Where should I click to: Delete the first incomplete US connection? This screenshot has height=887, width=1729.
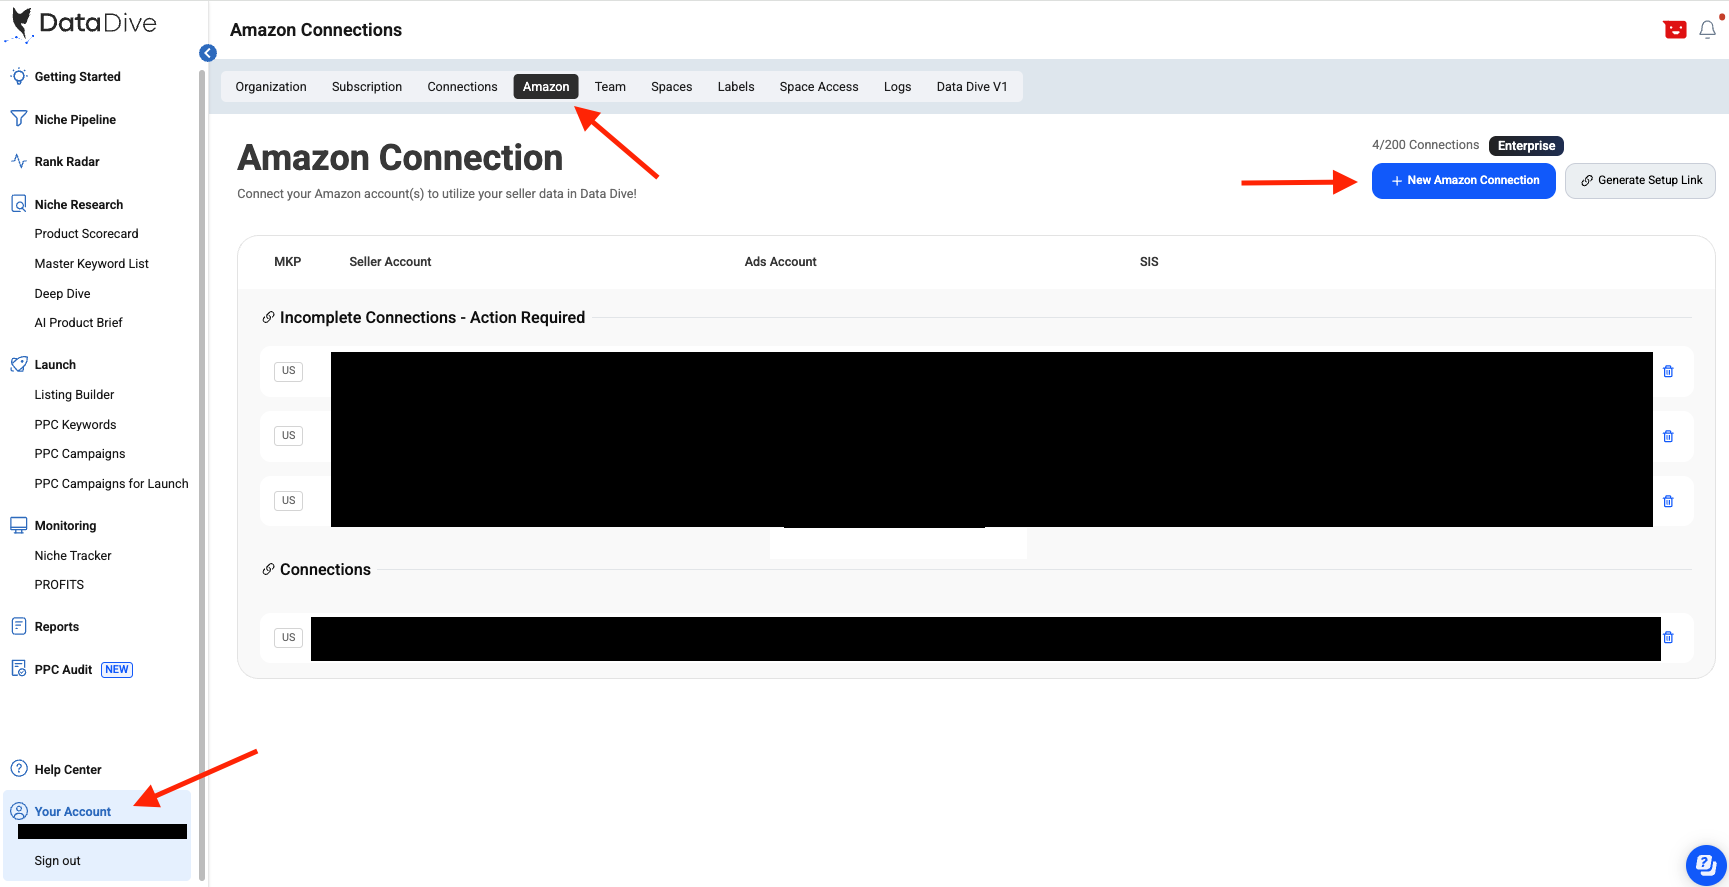pos(1668,371)
